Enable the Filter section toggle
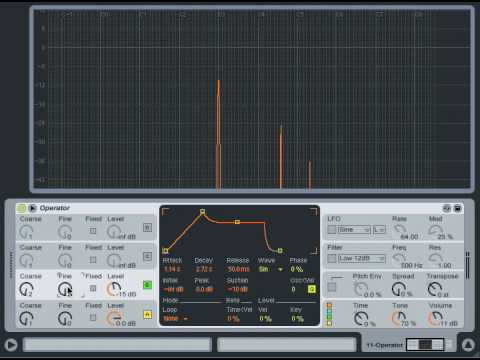 pyautogui.click(x=332, y=258)
